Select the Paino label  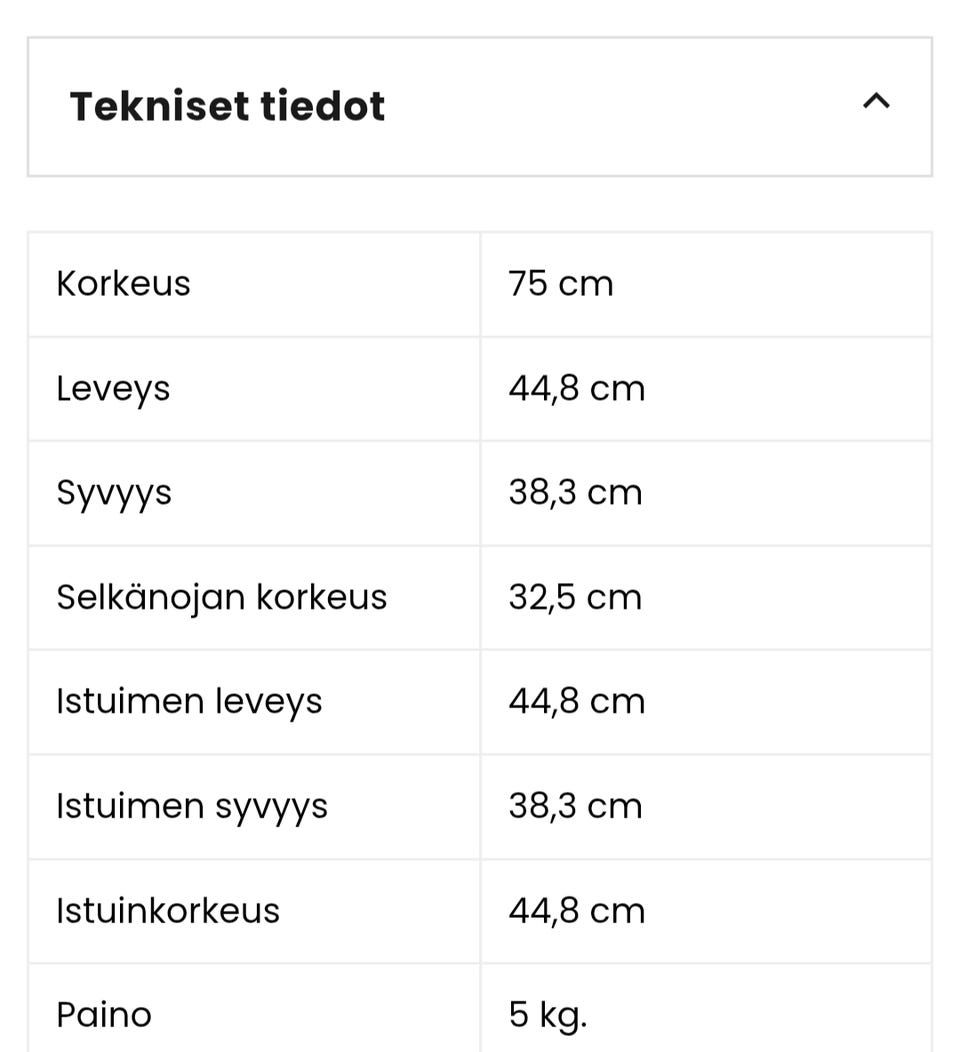(x=104, y=1015)
